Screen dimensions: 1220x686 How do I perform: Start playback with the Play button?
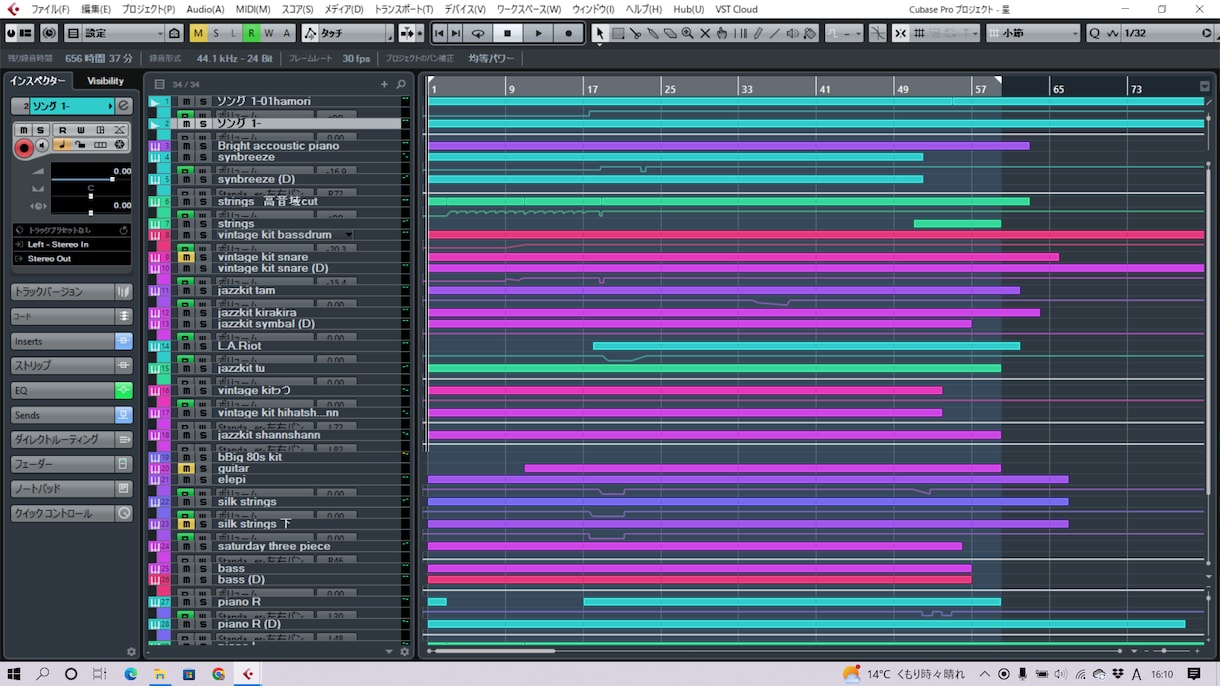pos(538,33)
